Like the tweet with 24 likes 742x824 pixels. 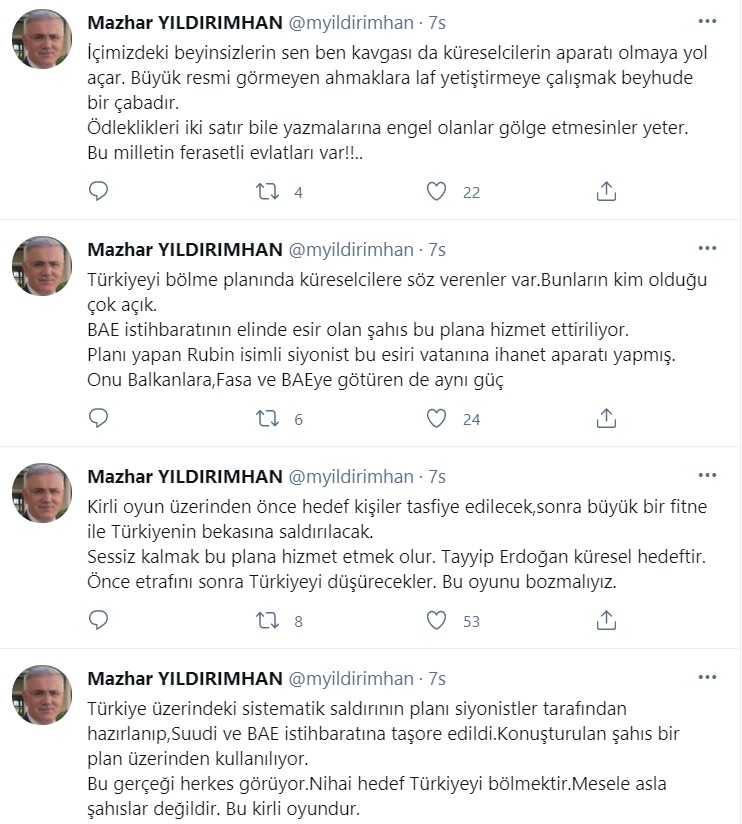point(436,418)
